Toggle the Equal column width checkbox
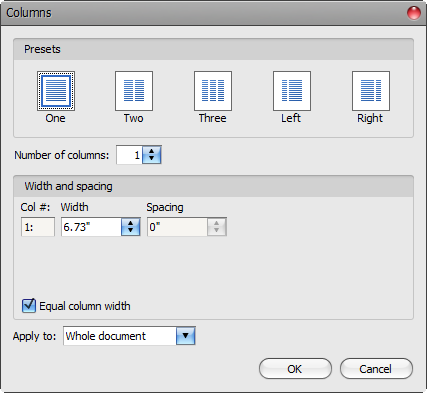The image size is (427, 393). coord(29,306)
